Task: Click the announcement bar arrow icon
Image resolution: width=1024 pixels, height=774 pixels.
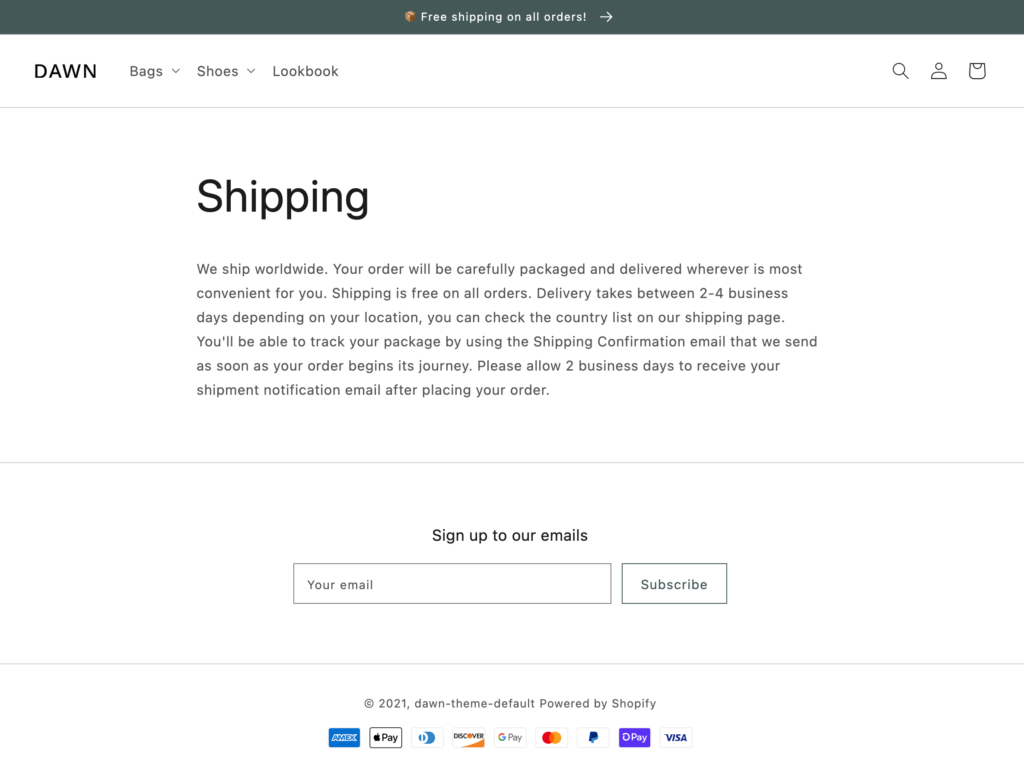Action: 606,17
